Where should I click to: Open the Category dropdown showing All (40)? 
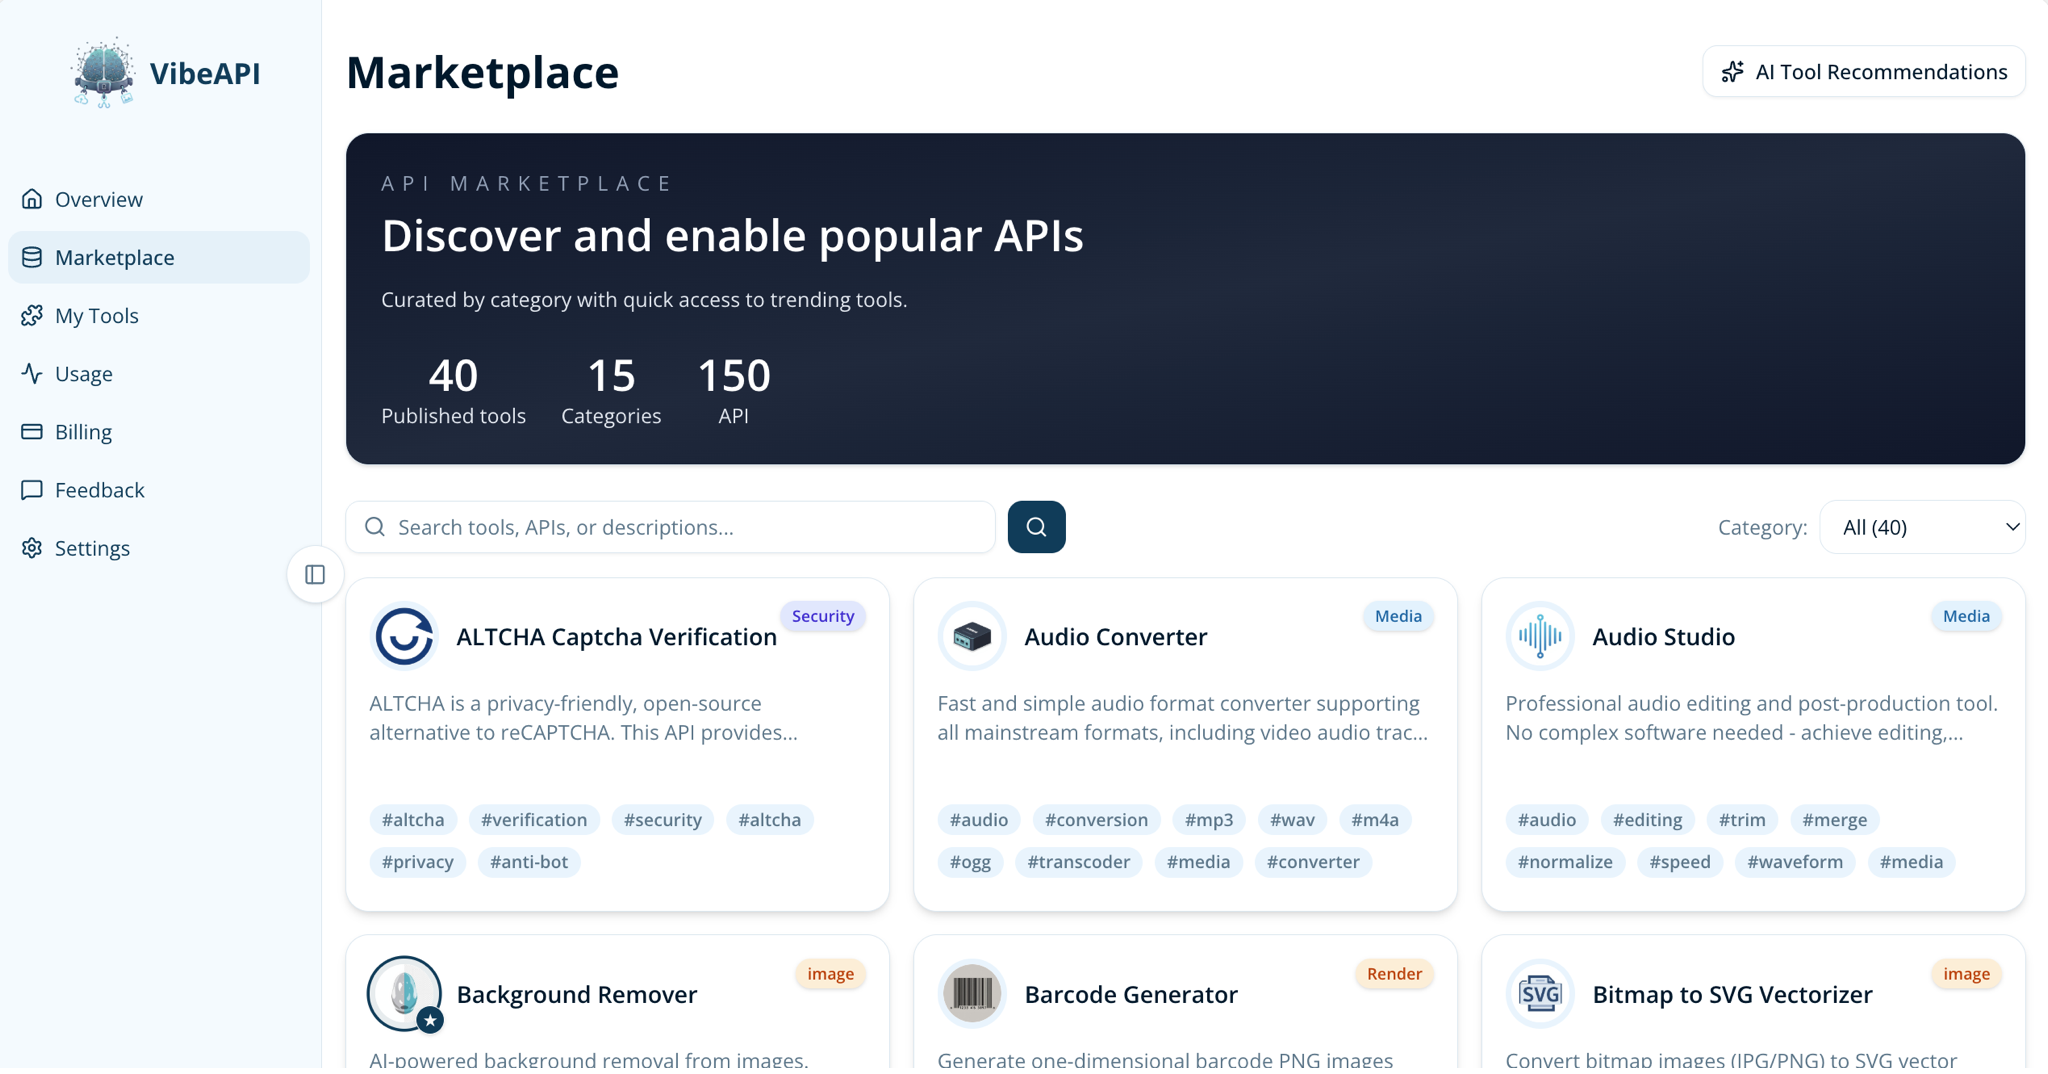(1922, 527)
